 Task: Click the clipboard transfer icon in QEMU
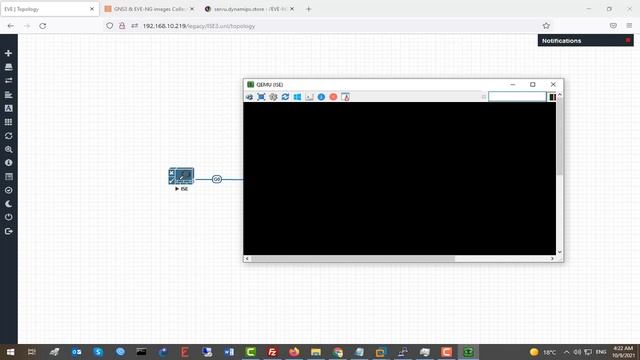pyautogui.click(x=345, y=97)
